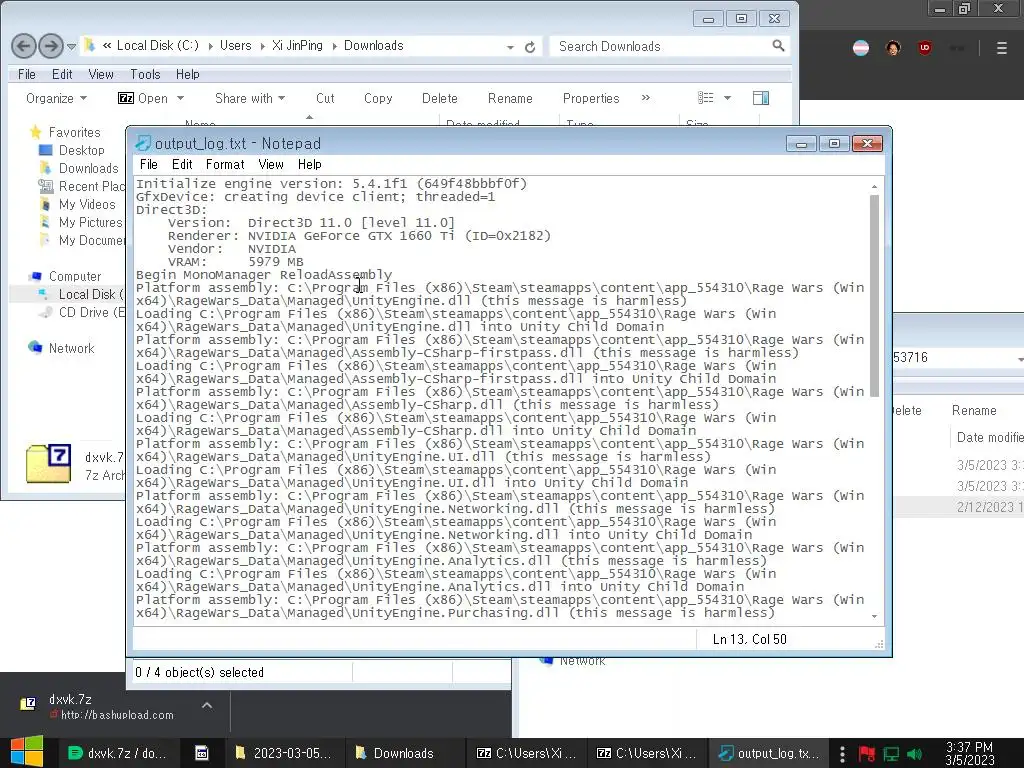Viewport: 1024px width, 768px height.
Task: Select Recent Places in Favorites
Action: [x=91, y=186]
